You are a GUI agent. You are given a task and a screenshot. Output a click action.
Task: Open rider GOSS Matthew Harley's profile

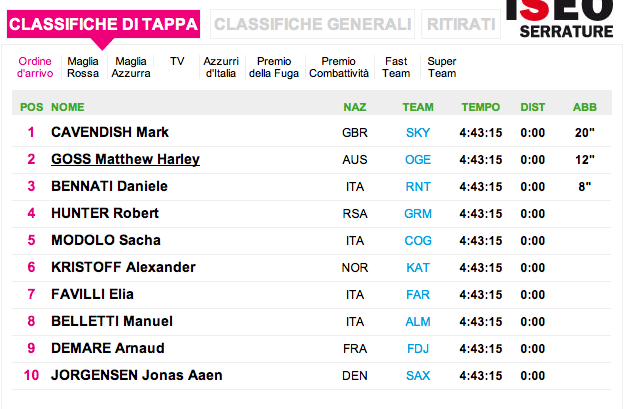pyautogui.click(x=125, y=159)
